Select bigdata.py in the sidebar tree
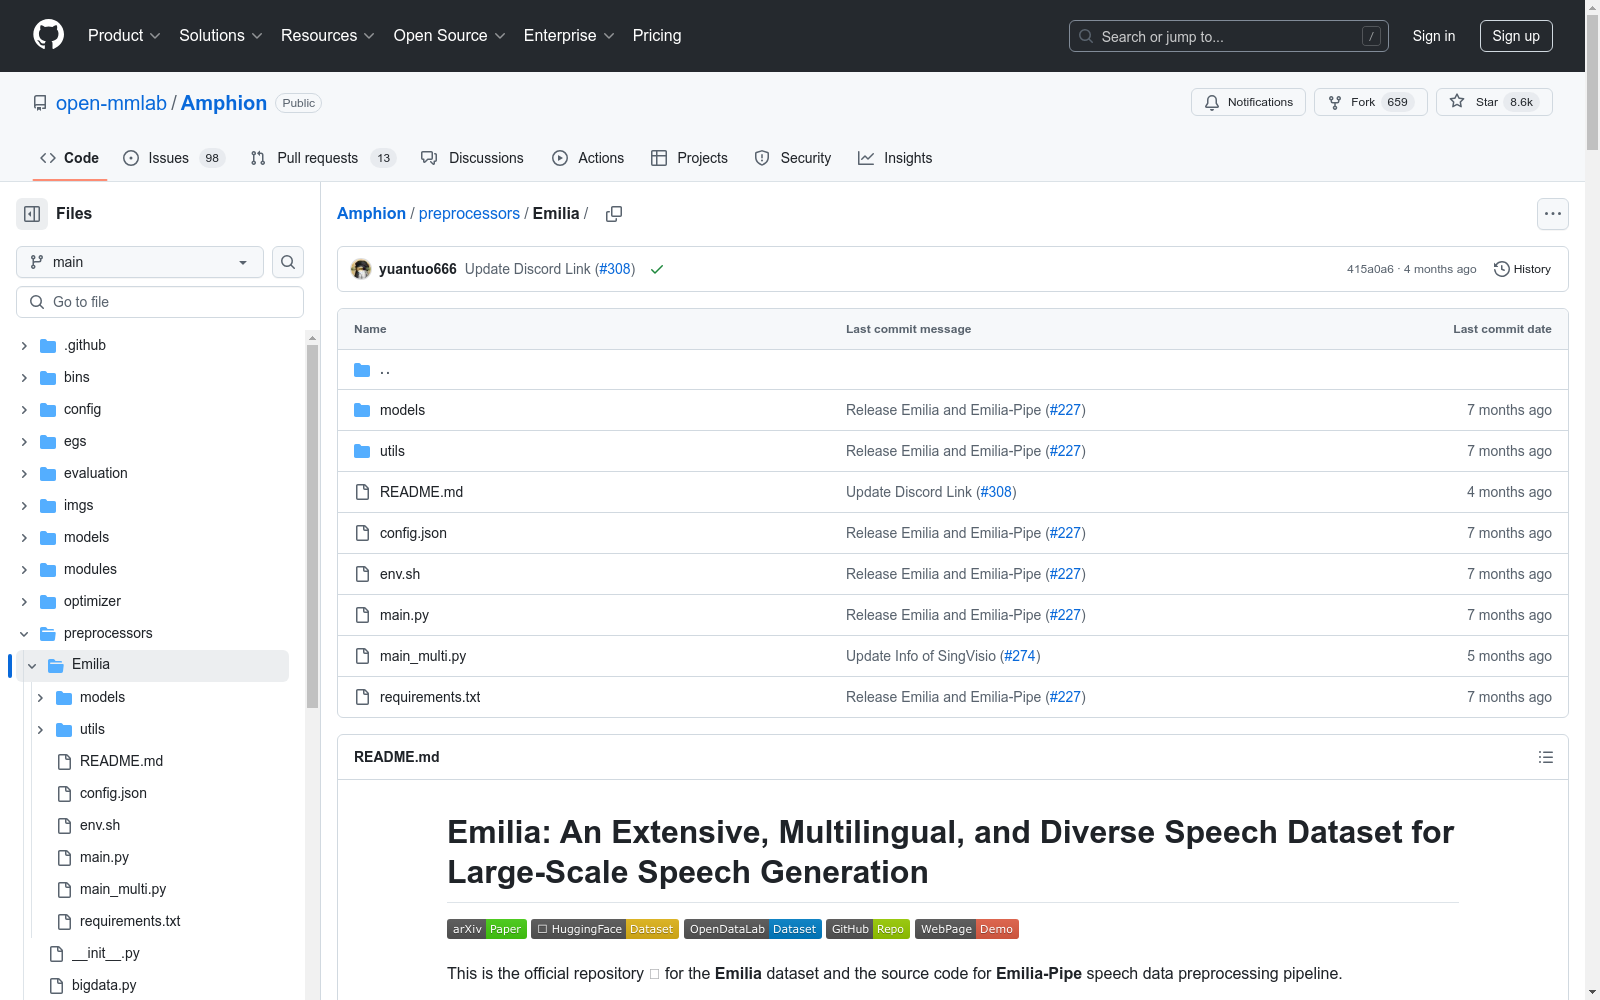The image size is (1600, 1000). tap(104, 985)
